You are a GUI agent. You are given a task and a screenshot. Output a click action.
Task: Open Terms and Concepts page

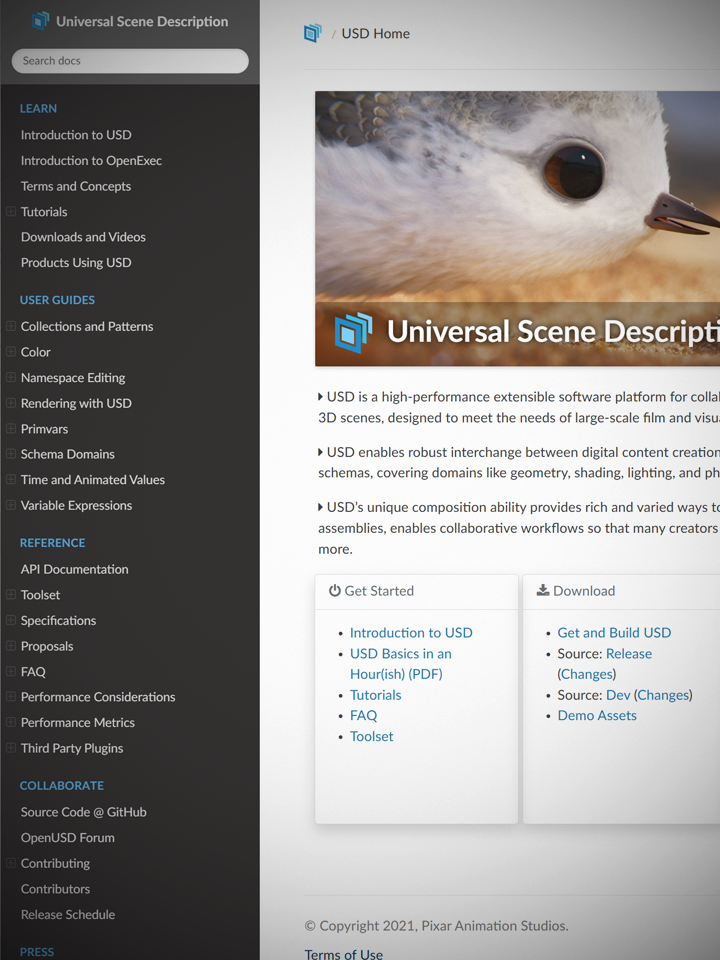(76, 186)
